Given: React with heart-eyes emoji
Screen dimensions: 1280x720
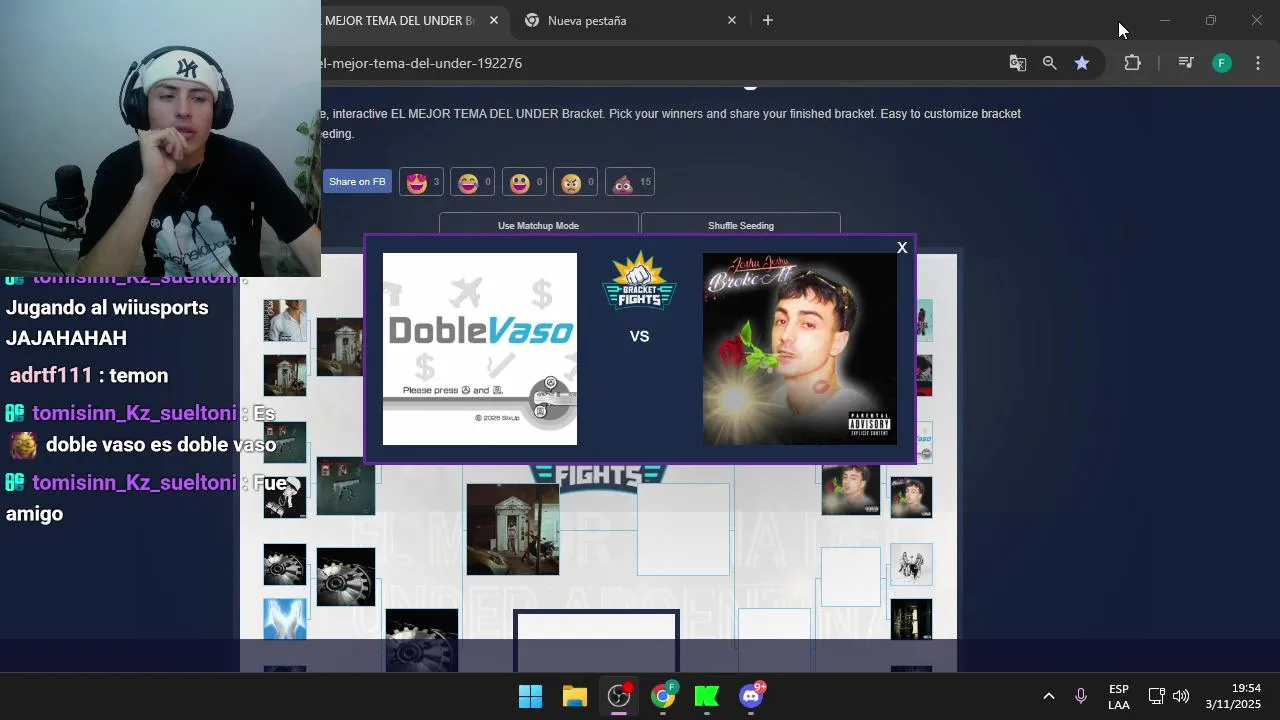Looking at the screenshot, I should tap(421, 182).
